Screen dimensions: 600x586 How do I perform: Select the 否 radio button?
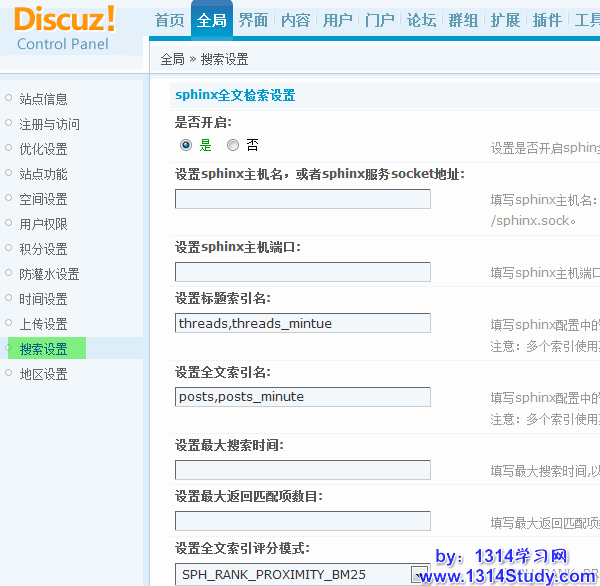tap(233, 145)
